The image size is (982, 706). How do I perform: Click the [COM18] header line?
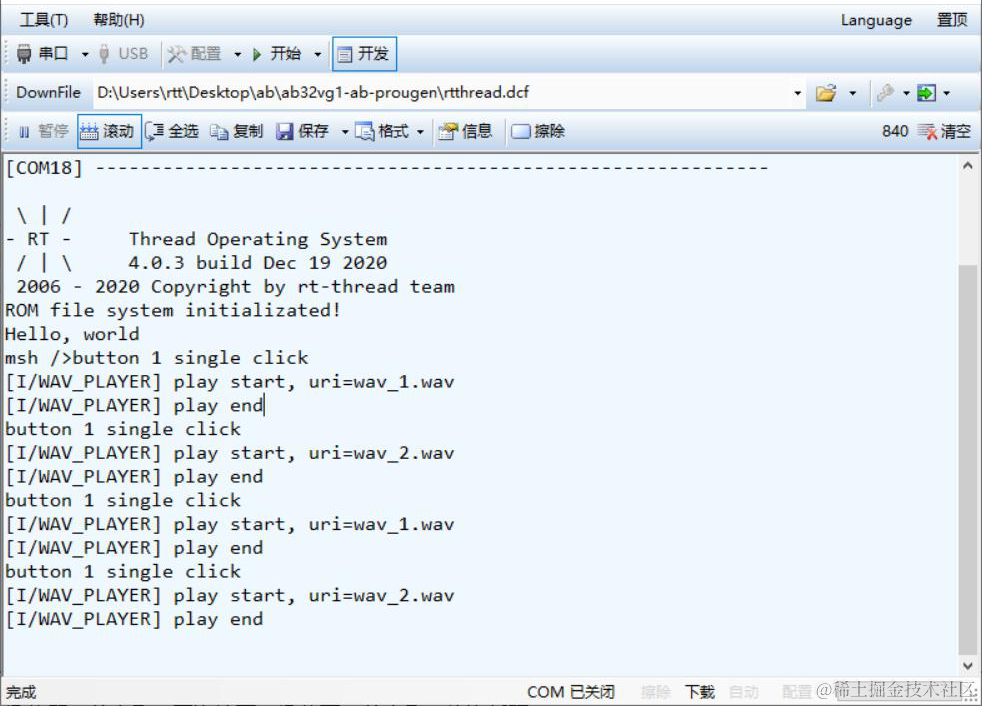[x=387, y=168]
